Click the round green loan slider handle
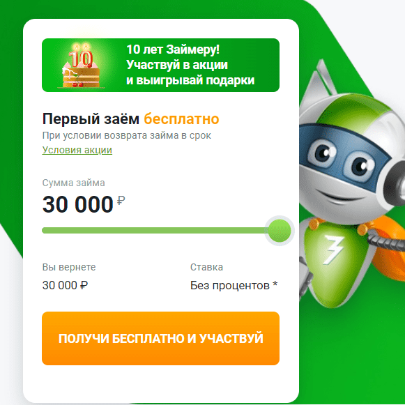The width and height of the screenshot is (405, 405). click(280, 230)
